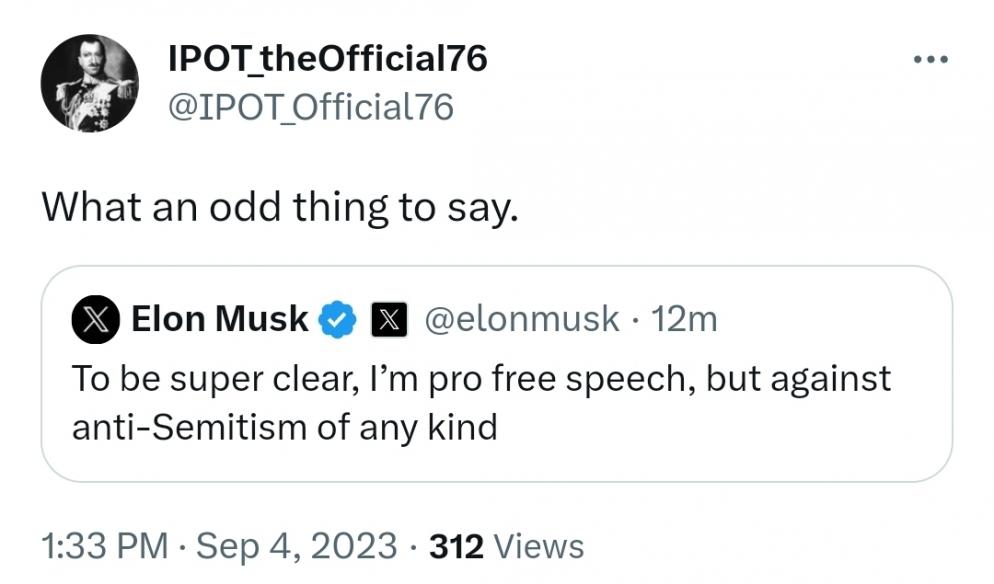Image resolution: width=994 pixels, height=584 pixels.
Task: Tap 'anti-Semitism of any kind' line
Action: (285, 427)
